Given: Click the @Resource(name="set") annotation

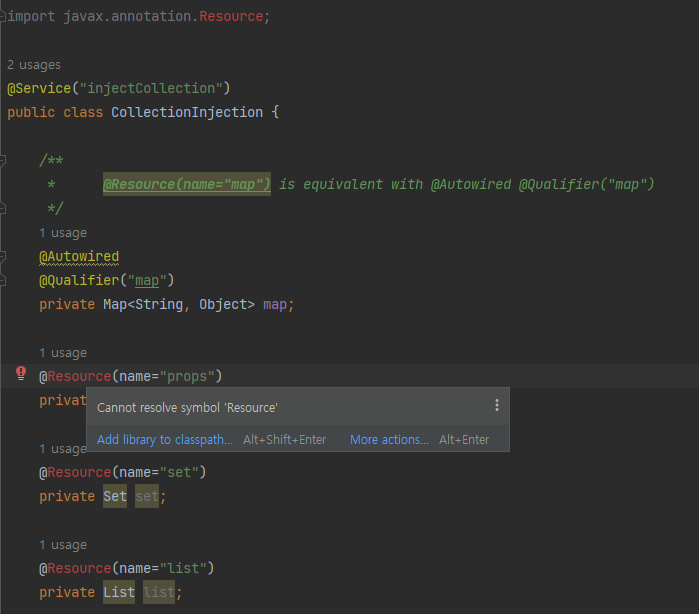Looking at the screenshot, I should tap(123, 472).
